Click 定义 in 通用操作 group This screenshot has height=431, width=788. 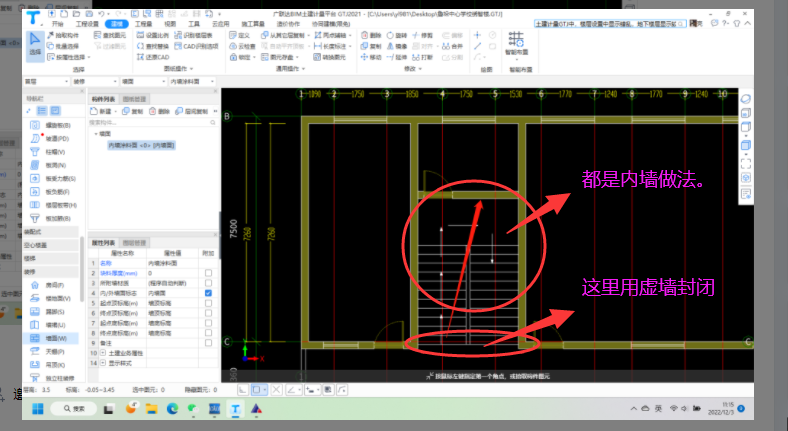(240, 35)
